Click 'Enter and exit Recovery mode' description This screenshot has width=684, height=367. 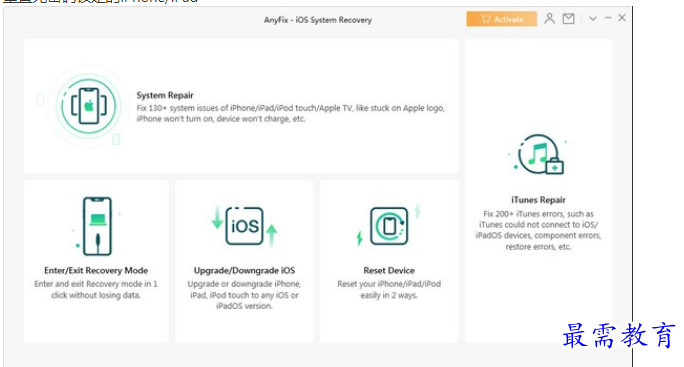tap(96, 289)
